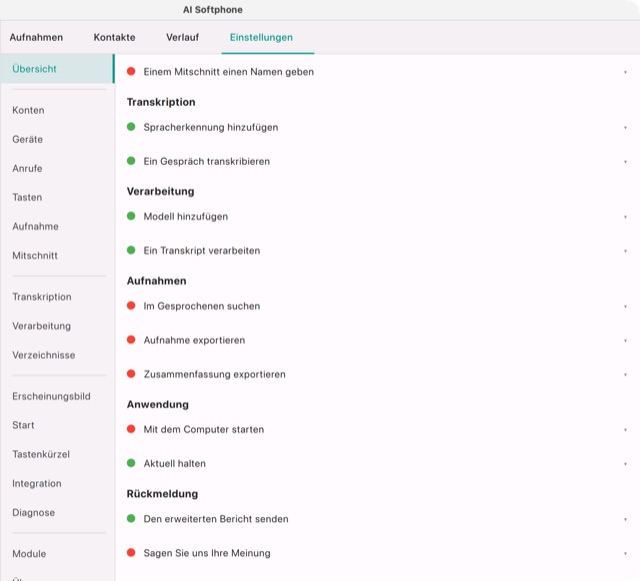Open Verarbeitung in the sidebar
This screenshot has width=640, height=581.
point(41,326)
